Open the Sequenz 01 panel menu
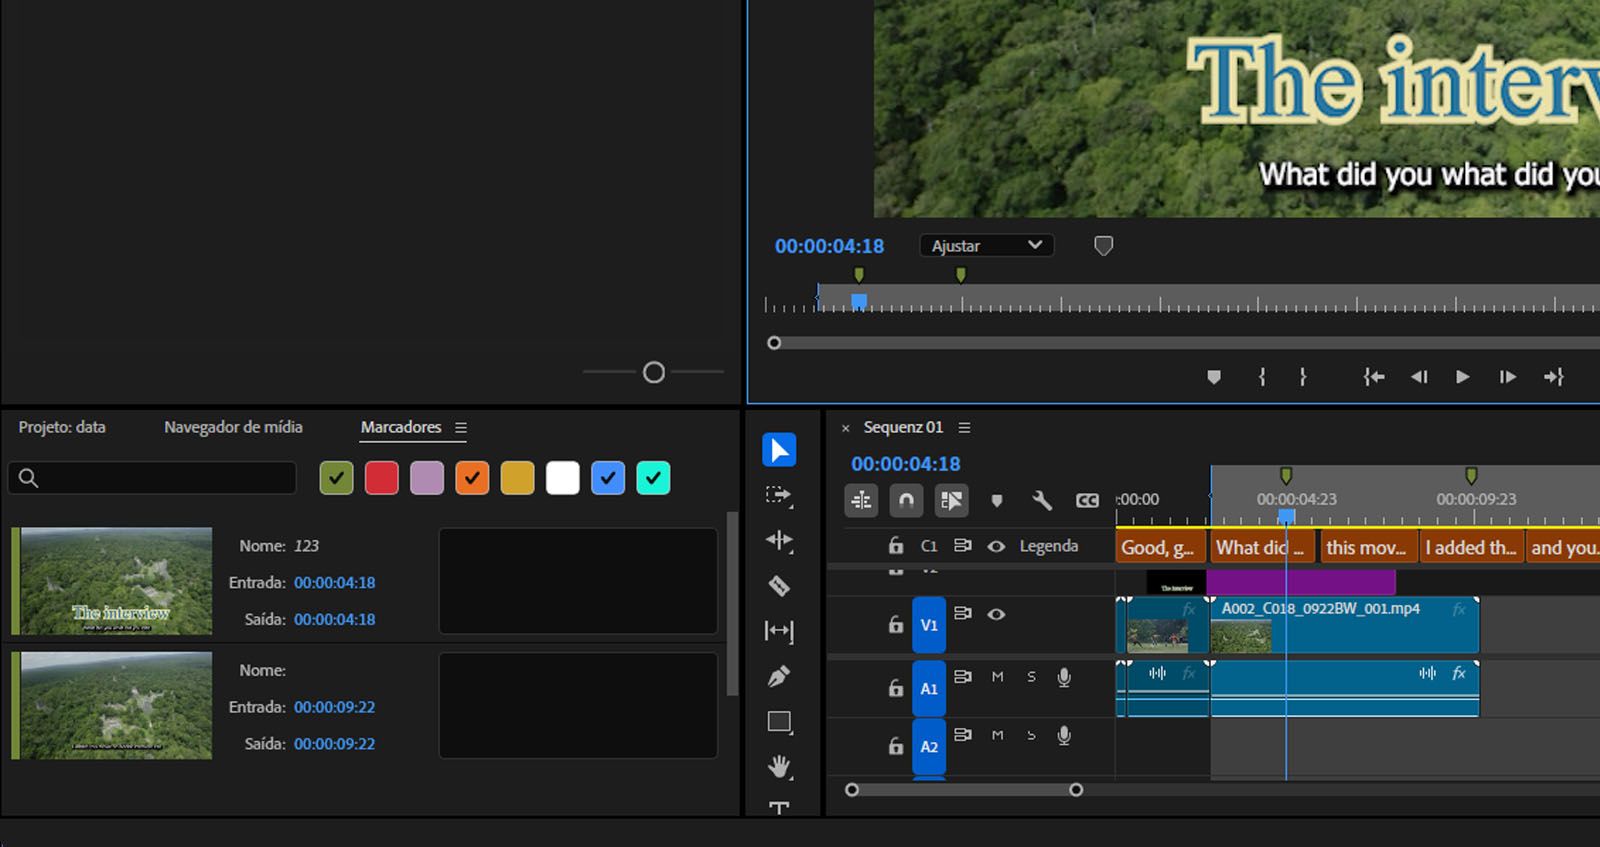1600x847 pixels. point(964,428)
